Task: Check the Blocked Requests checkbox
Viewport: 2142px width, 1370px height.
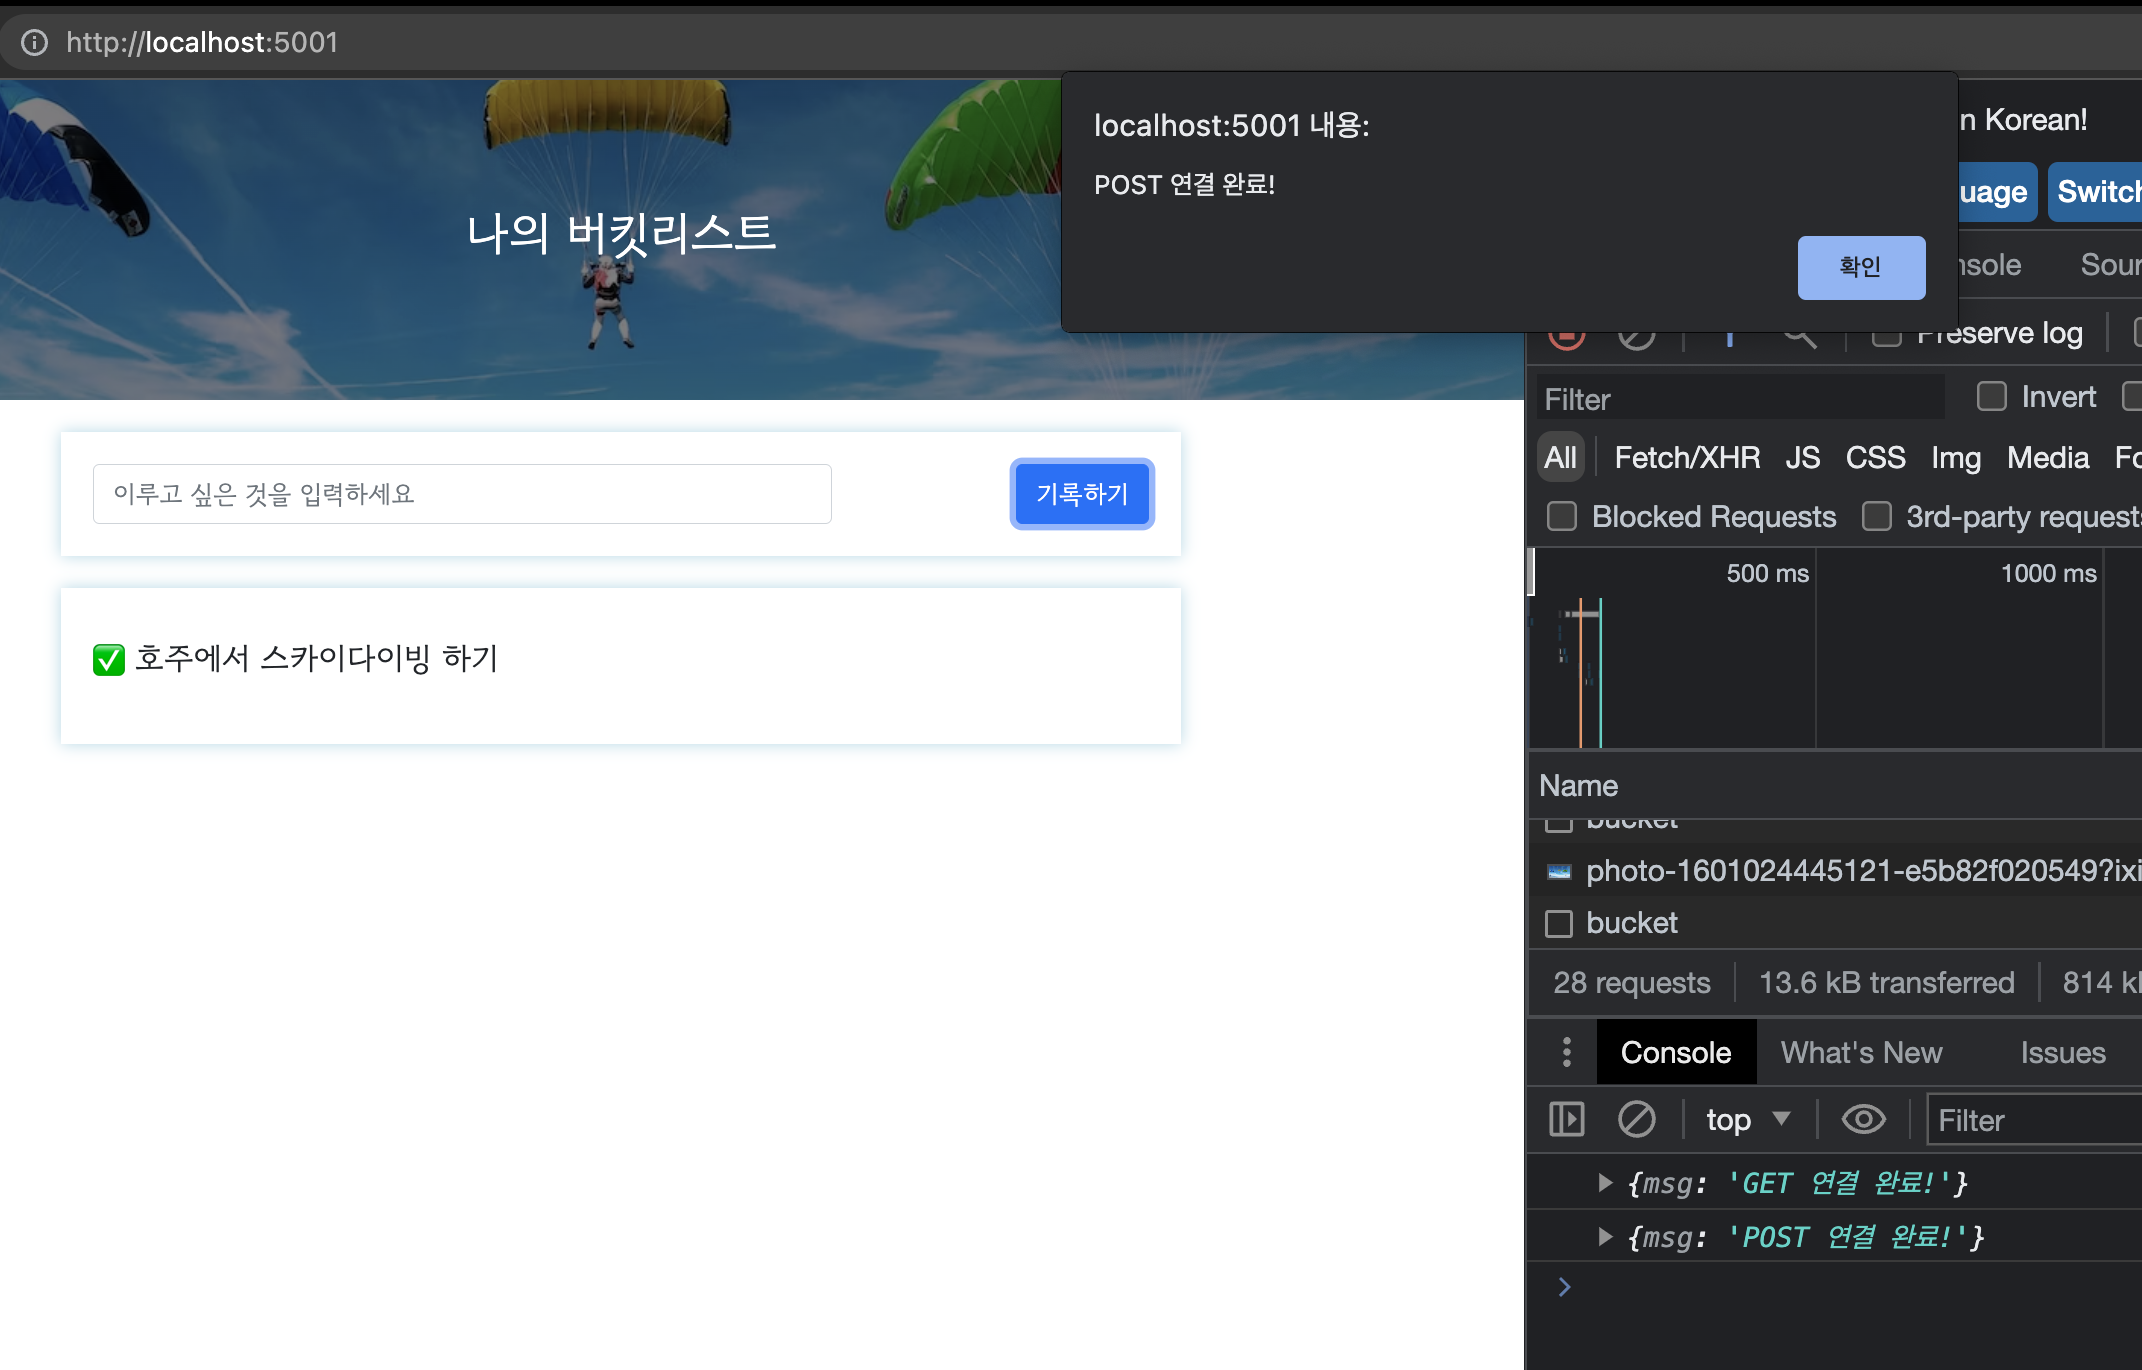Action: point(1561,516)
